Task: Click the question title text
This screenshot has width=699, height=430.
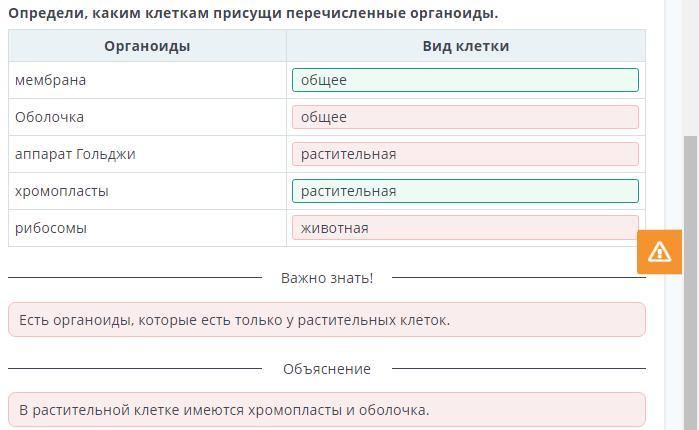Action: click(x=253, y=13)
